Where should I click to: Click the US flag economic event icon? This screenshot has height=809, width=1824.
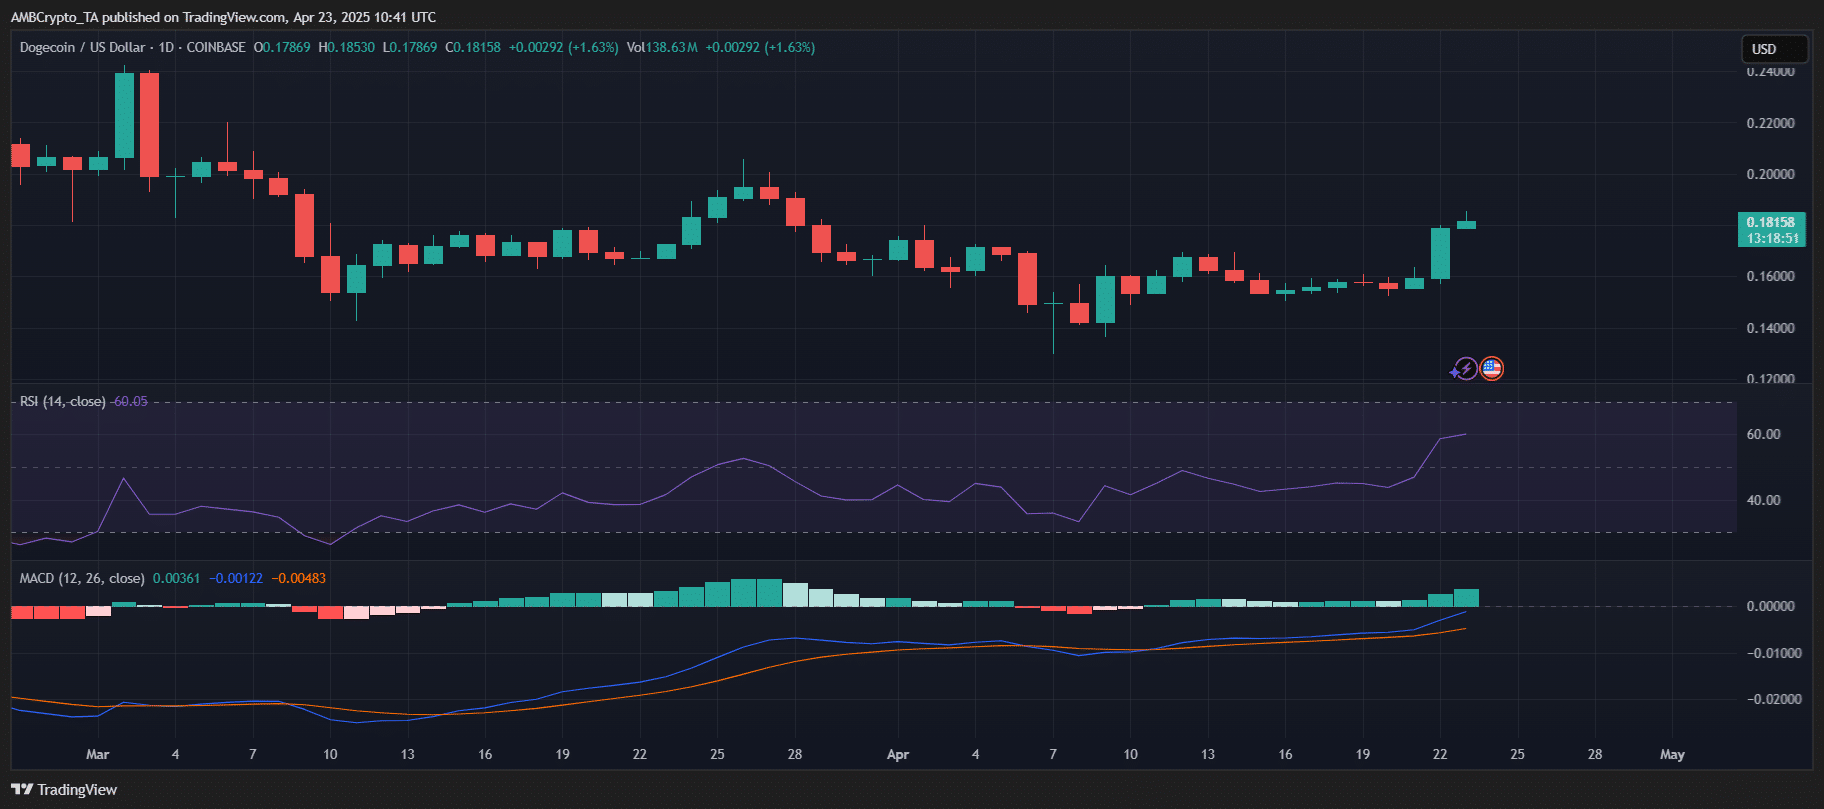click(1491, 368)
